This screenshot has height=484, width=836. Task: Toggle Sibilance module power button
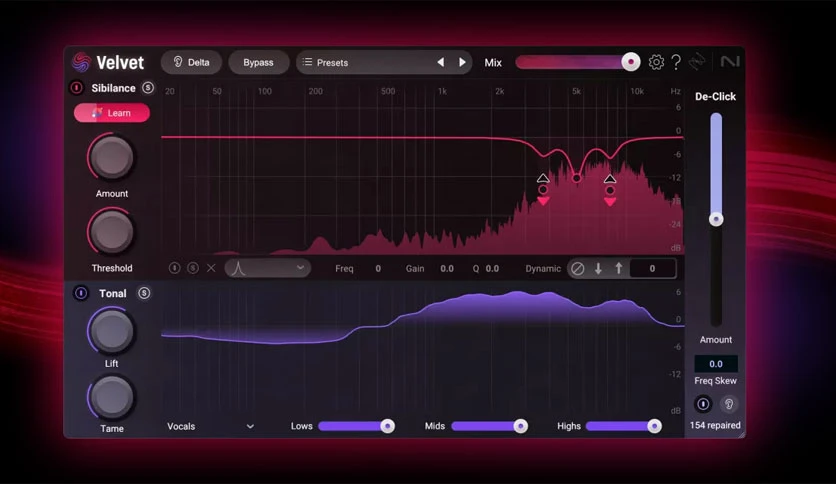(77, 87)
